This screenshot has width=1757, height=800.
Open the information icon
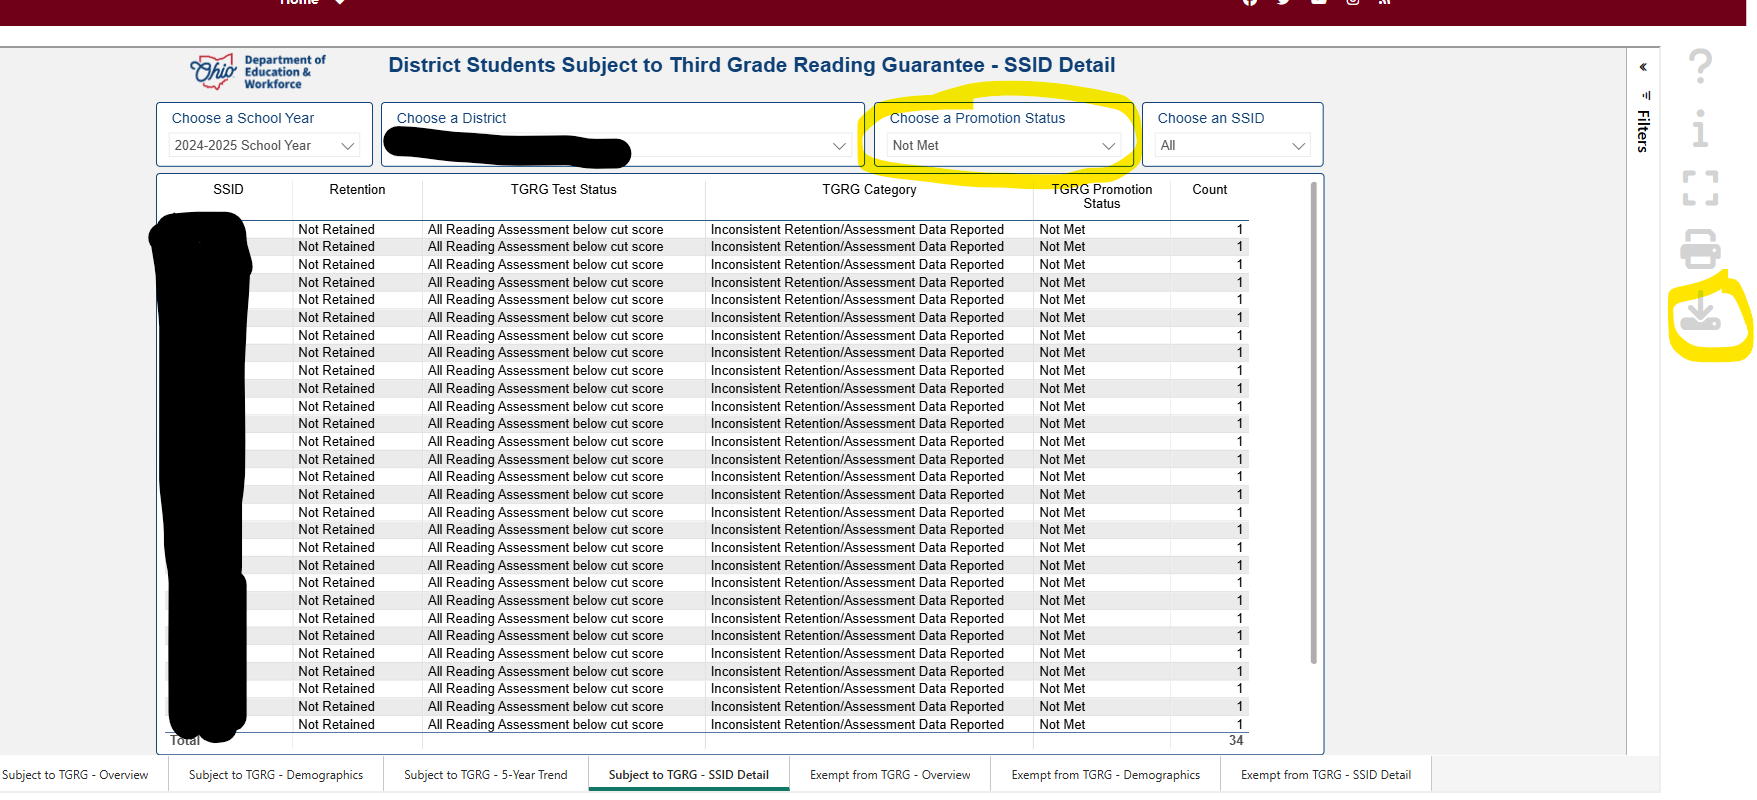[x=1700, y=128]
